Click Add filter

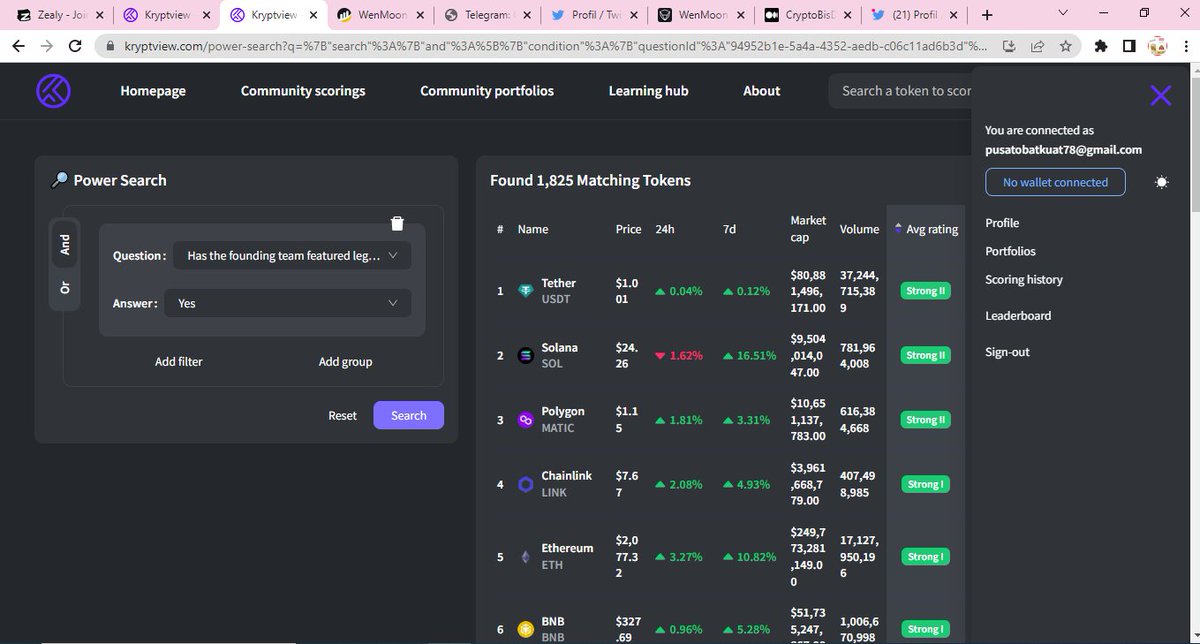179,361
